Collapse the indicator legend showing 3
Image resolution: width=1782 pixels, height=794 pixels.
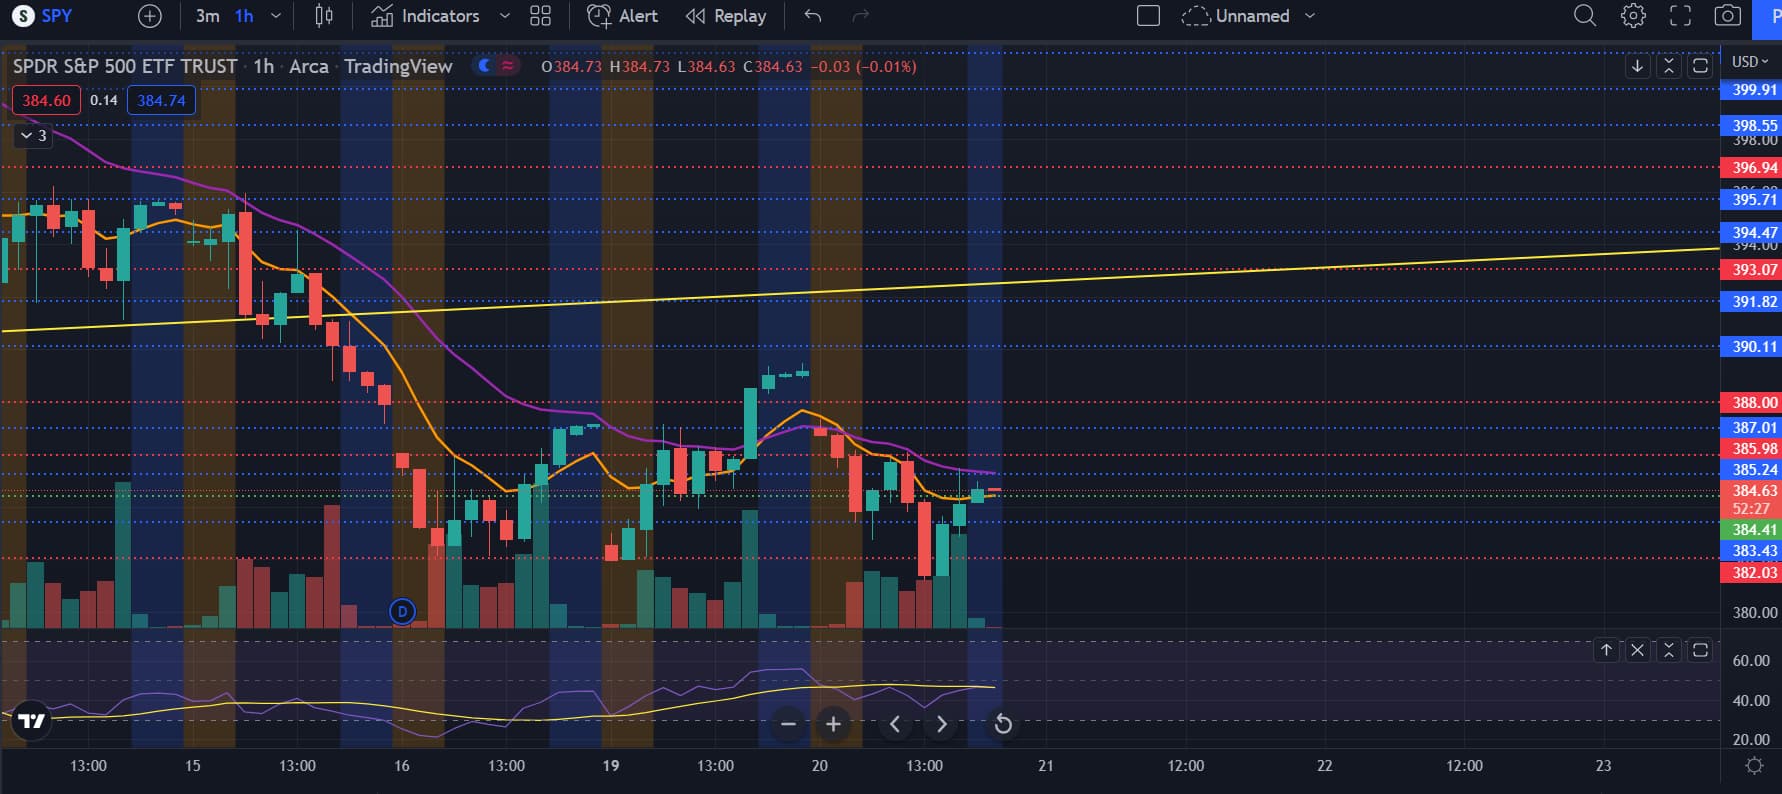(x=34, y=135)
